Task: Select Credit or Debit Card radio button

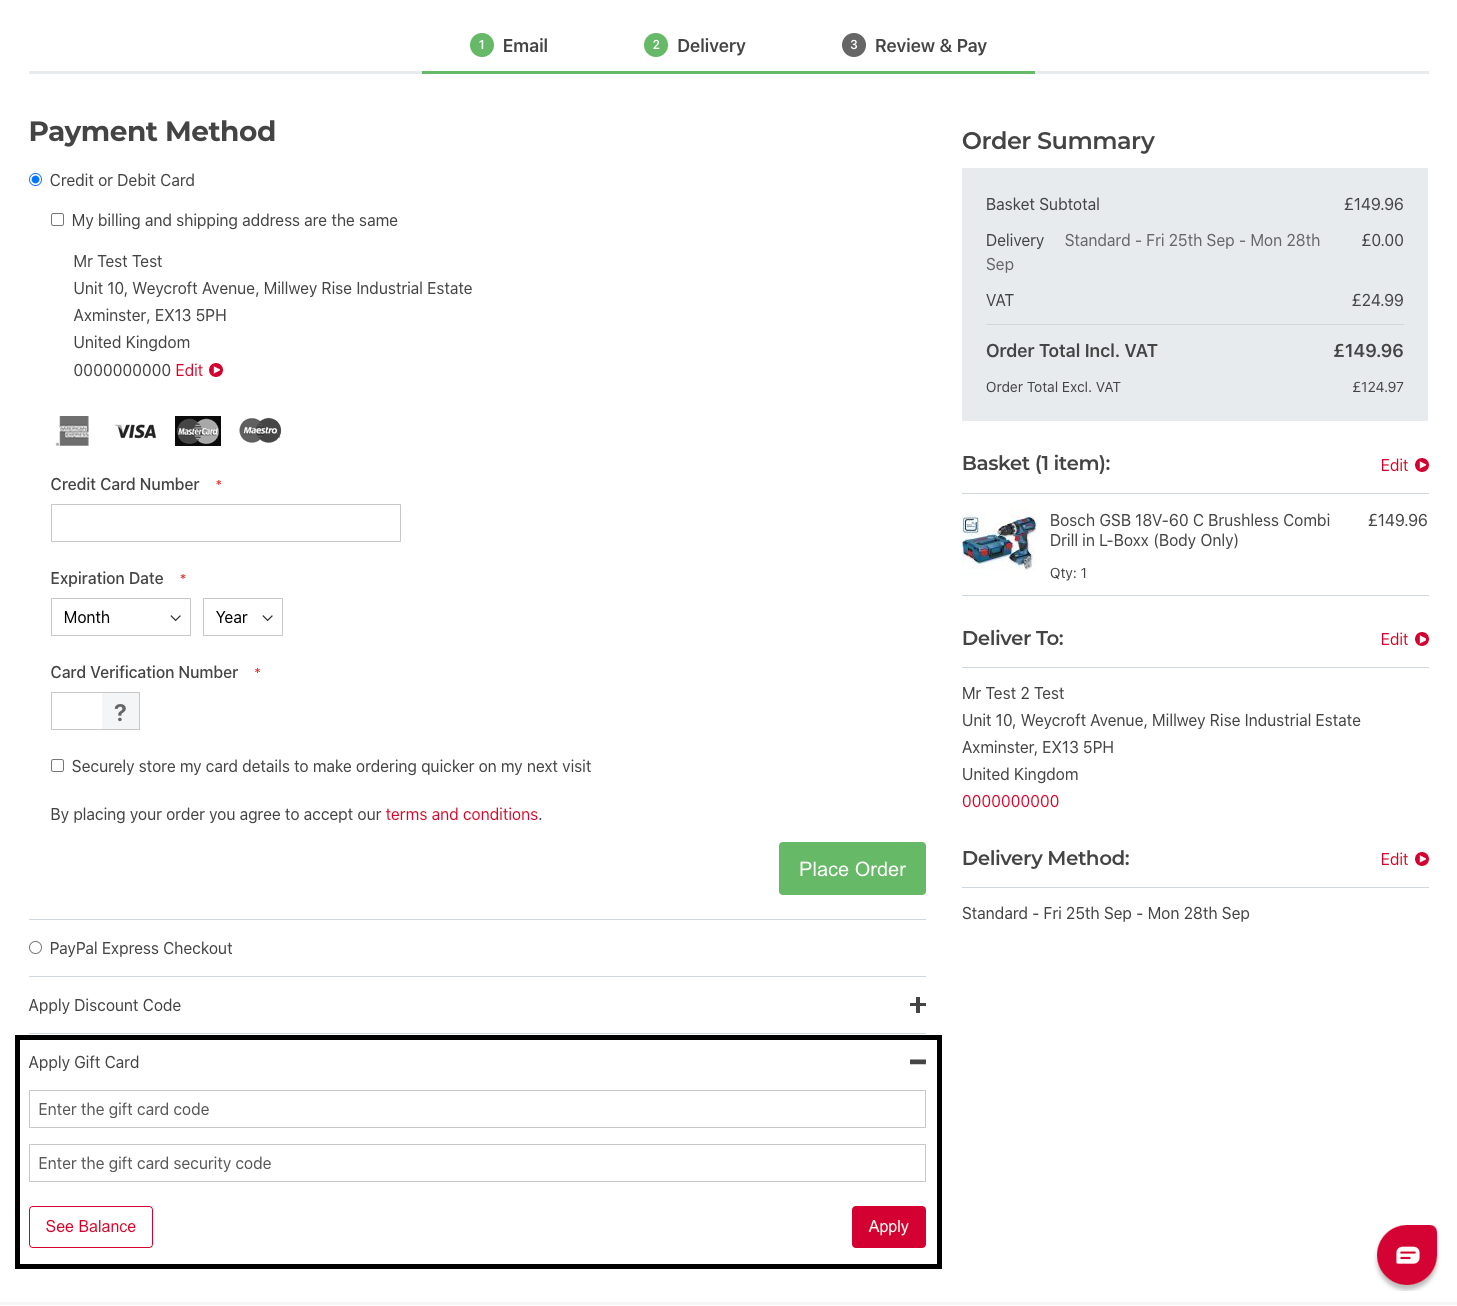Action: [36, 180]
